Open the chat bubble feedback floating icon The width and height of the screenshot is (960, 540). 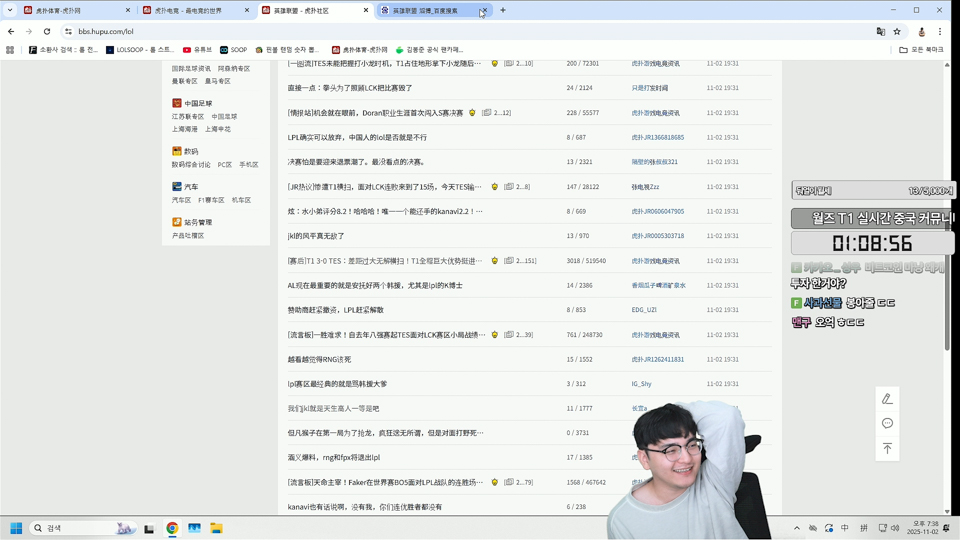tap(887, 424)
